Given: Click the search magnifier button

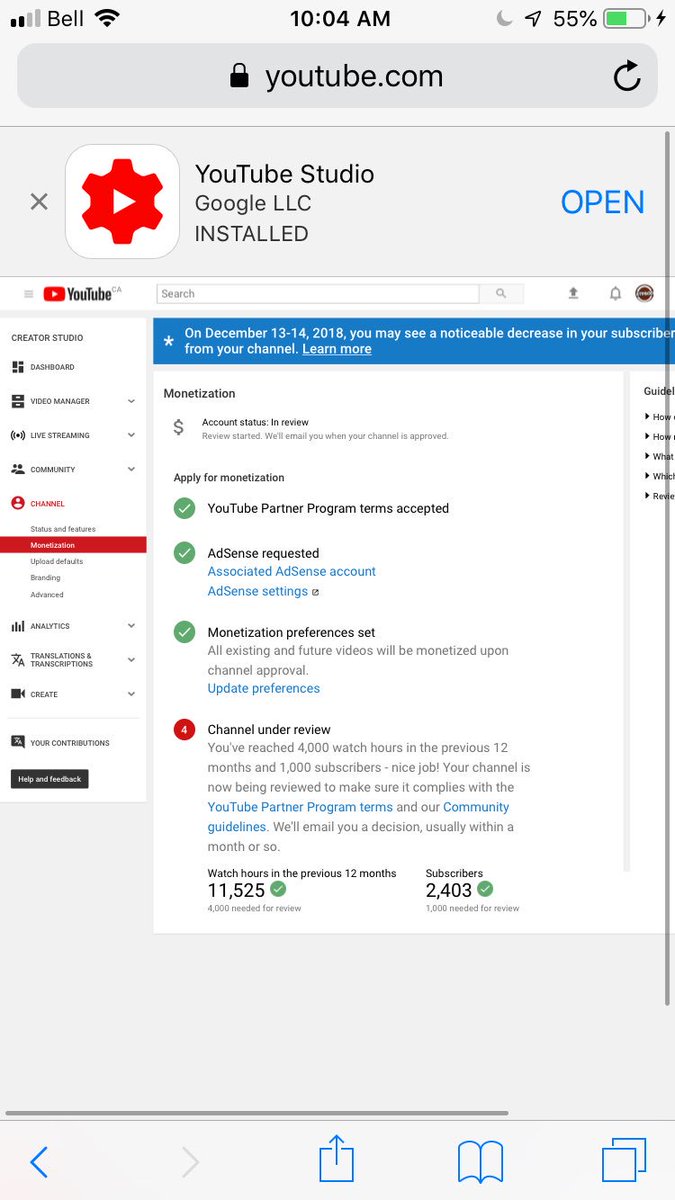Looking at the screenshot, I should [501, 294].
